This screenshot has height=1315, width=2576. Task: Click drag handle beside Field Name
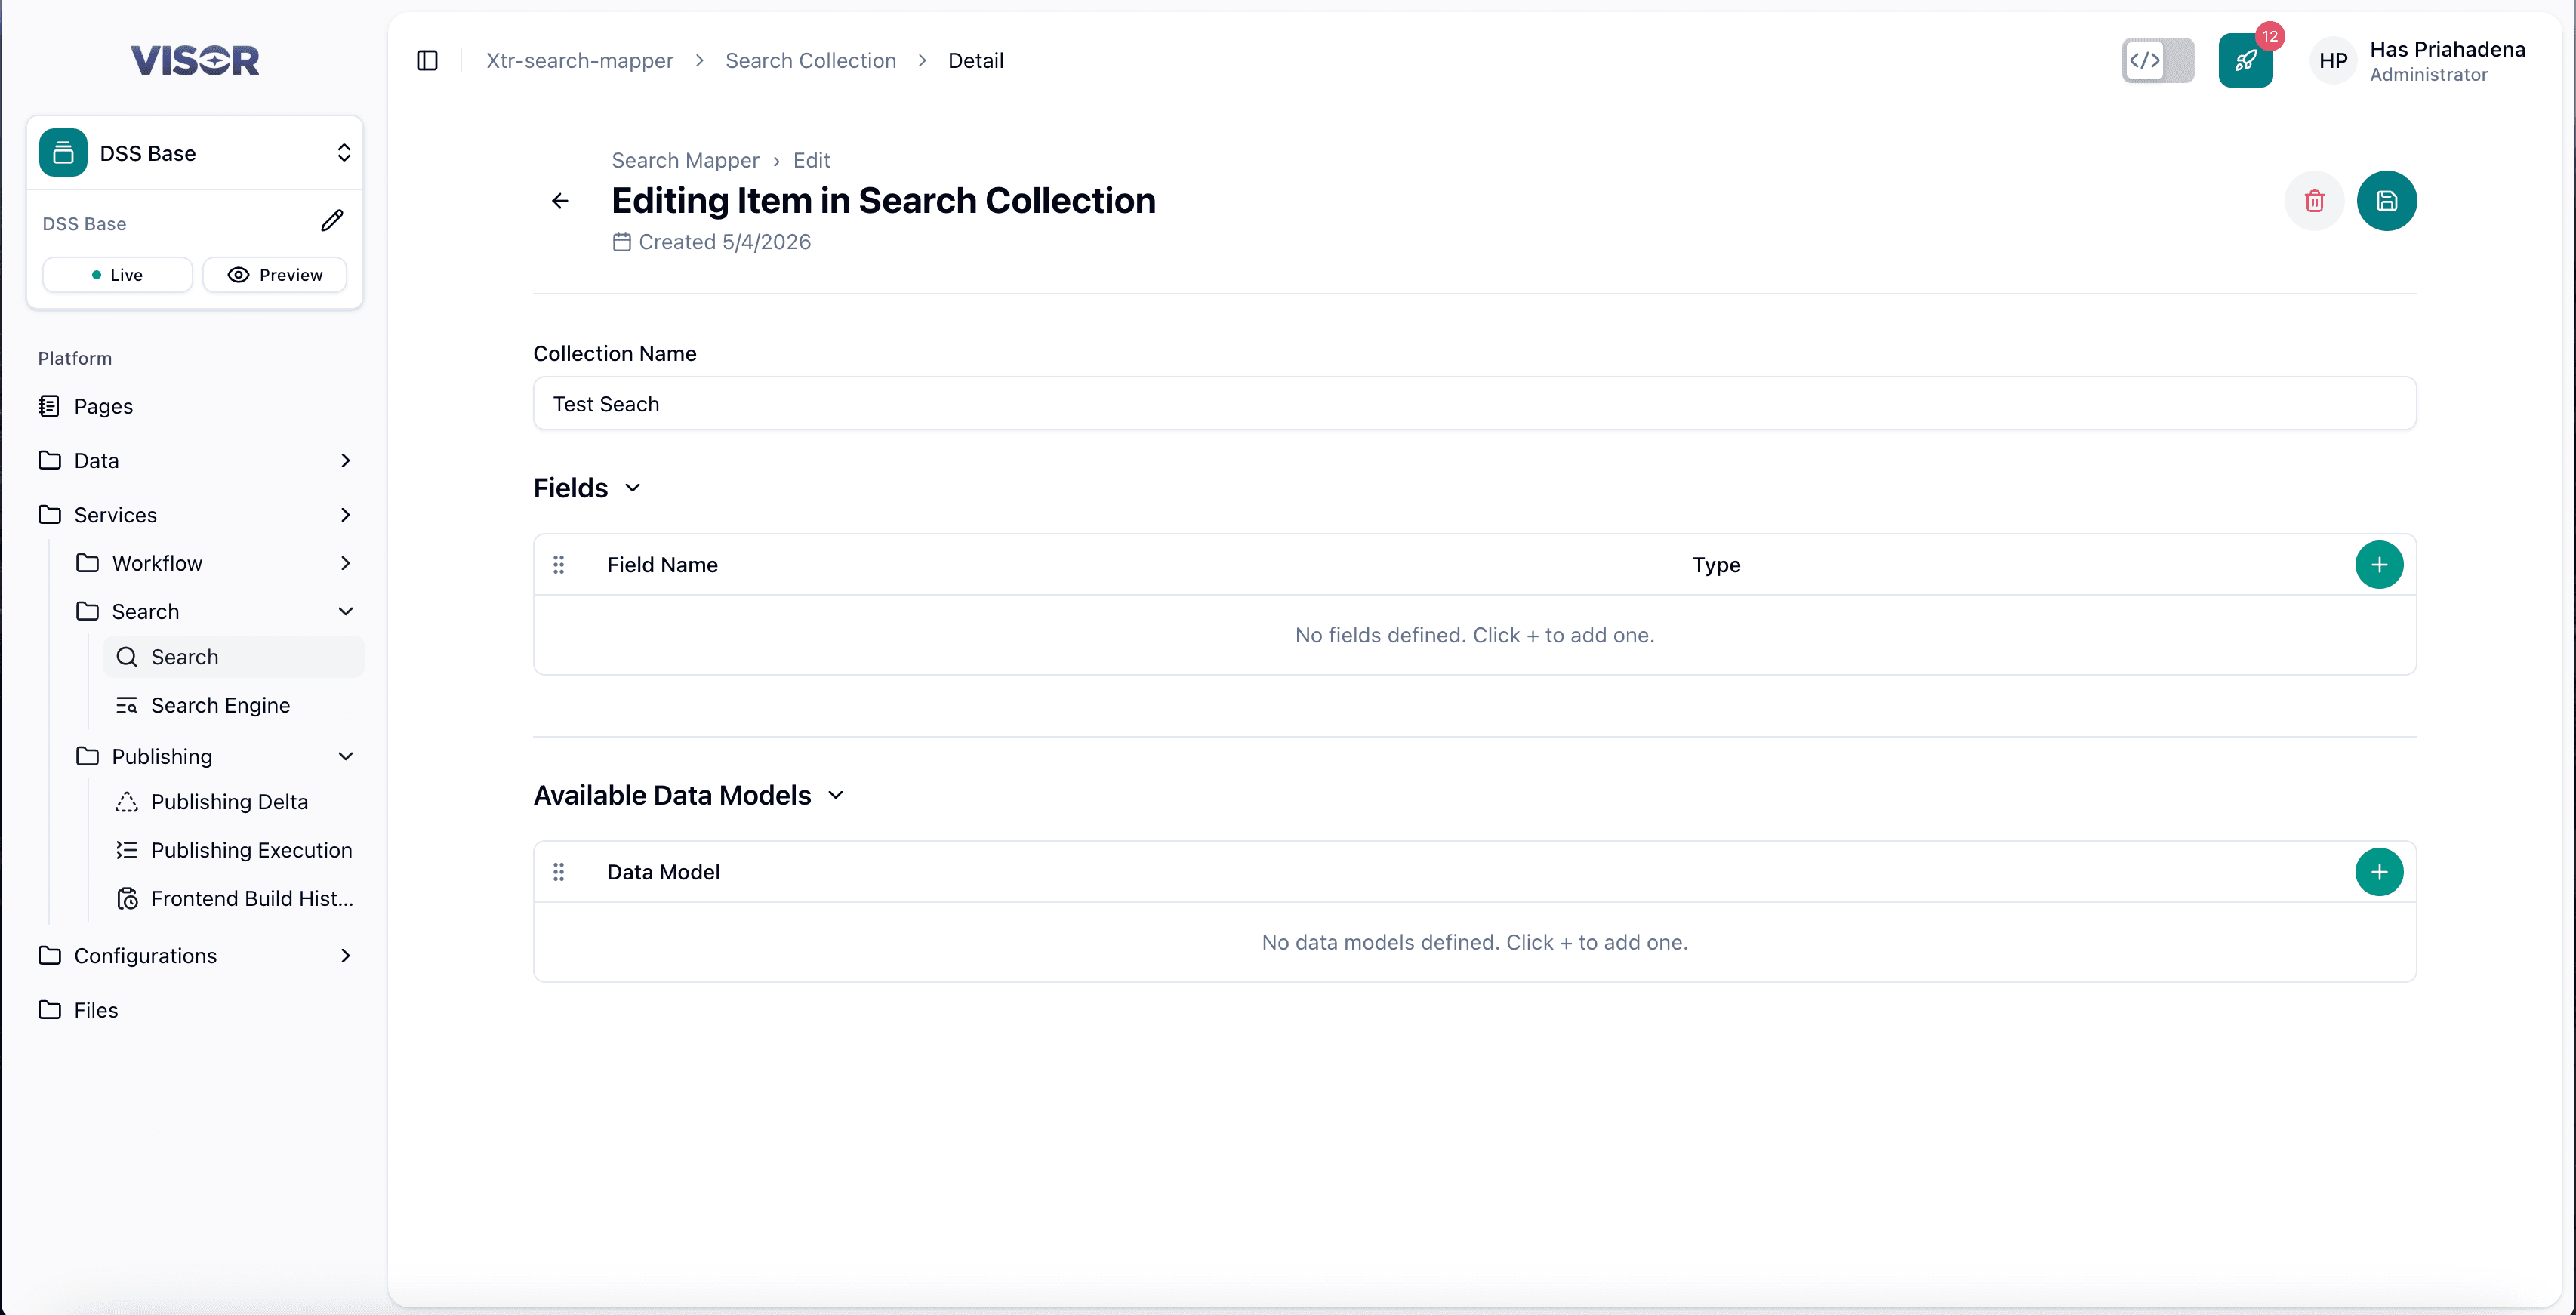559,565
